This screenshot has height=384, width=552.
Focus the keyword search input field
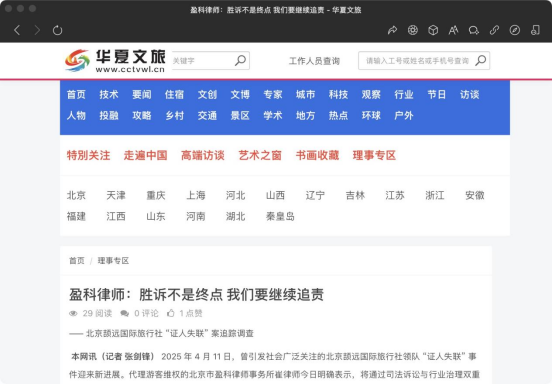click(x=211, y=61)
